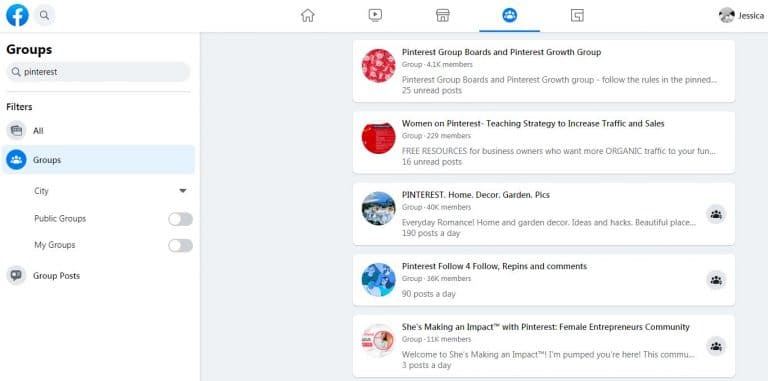Open Pinterest Follow 4 Follow group thumbnail
This screenshot has height=381, width=768.
pyautogui.click(x=379, y=280)
